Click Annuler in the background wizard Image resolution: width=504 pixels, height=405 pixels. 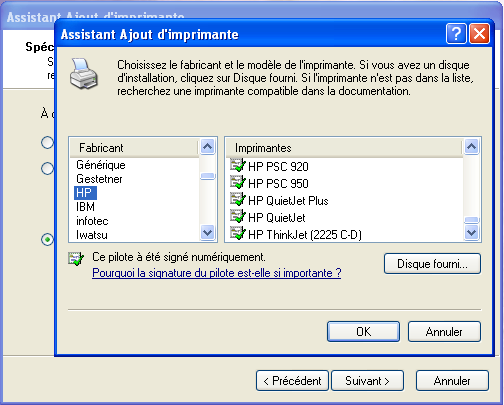(x=452, y=380)
